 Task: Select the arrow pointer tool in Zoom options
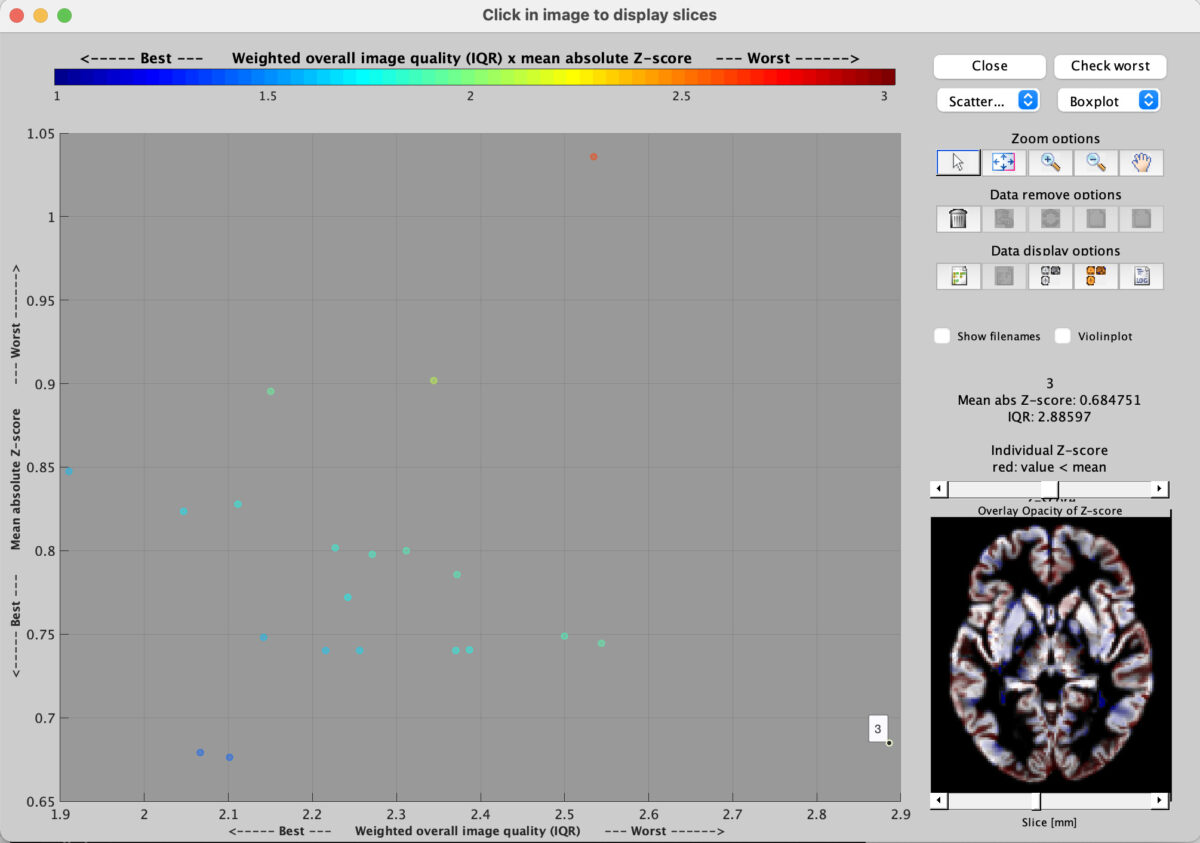958,162
